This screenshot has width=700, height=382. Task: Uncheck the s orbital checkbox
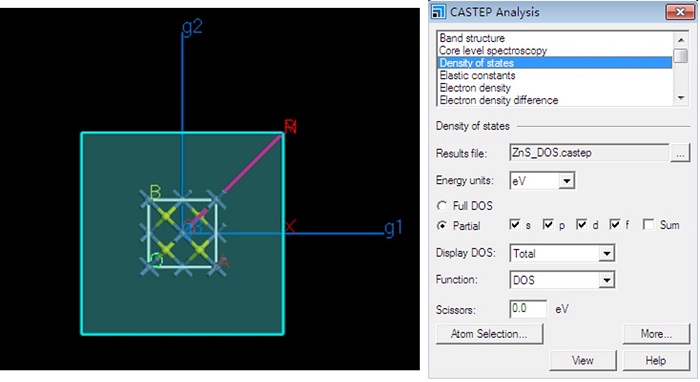pos(515,224)
